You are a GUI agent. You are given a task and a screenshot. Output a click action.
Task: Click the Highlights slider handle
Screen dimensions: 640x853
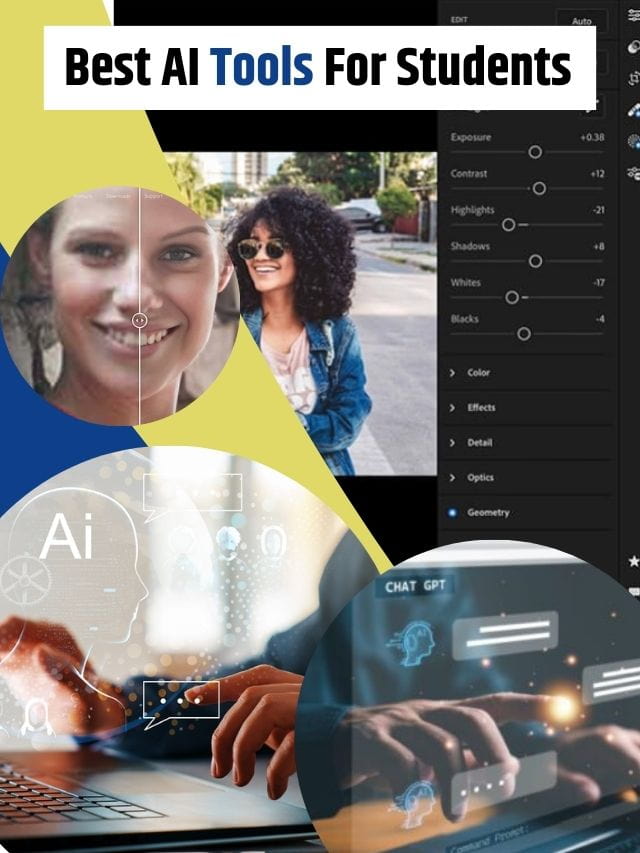pos(508,225)
